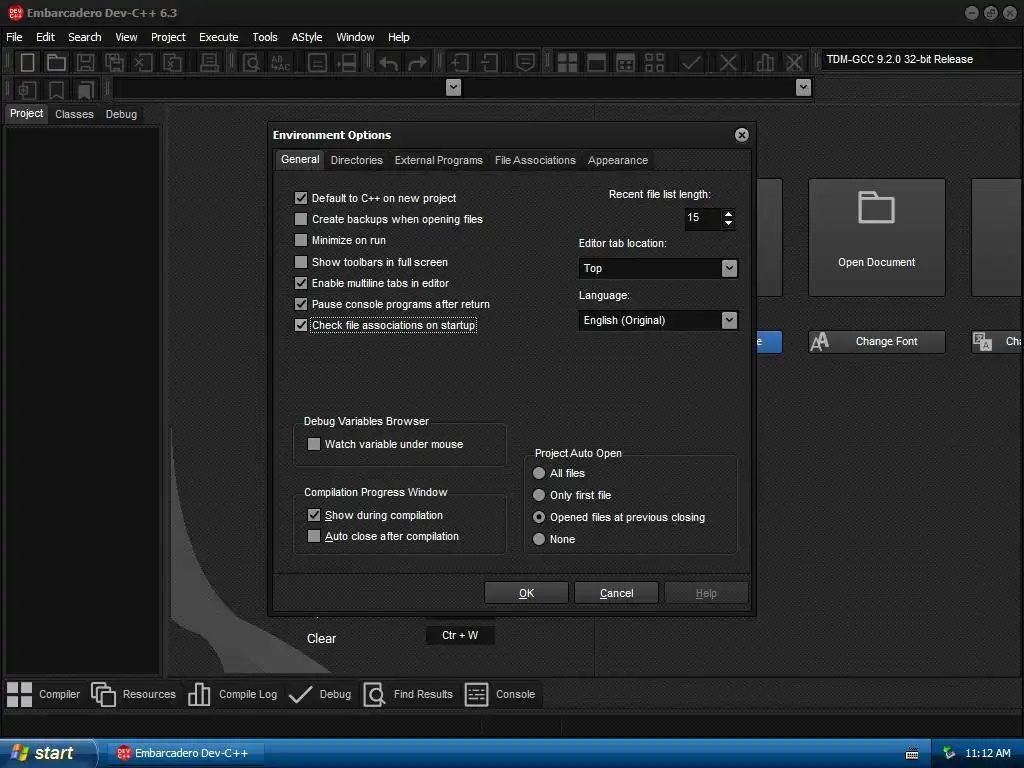This screenshot has height=768, width=1024.
Task: Switch to External Programs tab
Action: pos(439,160)
